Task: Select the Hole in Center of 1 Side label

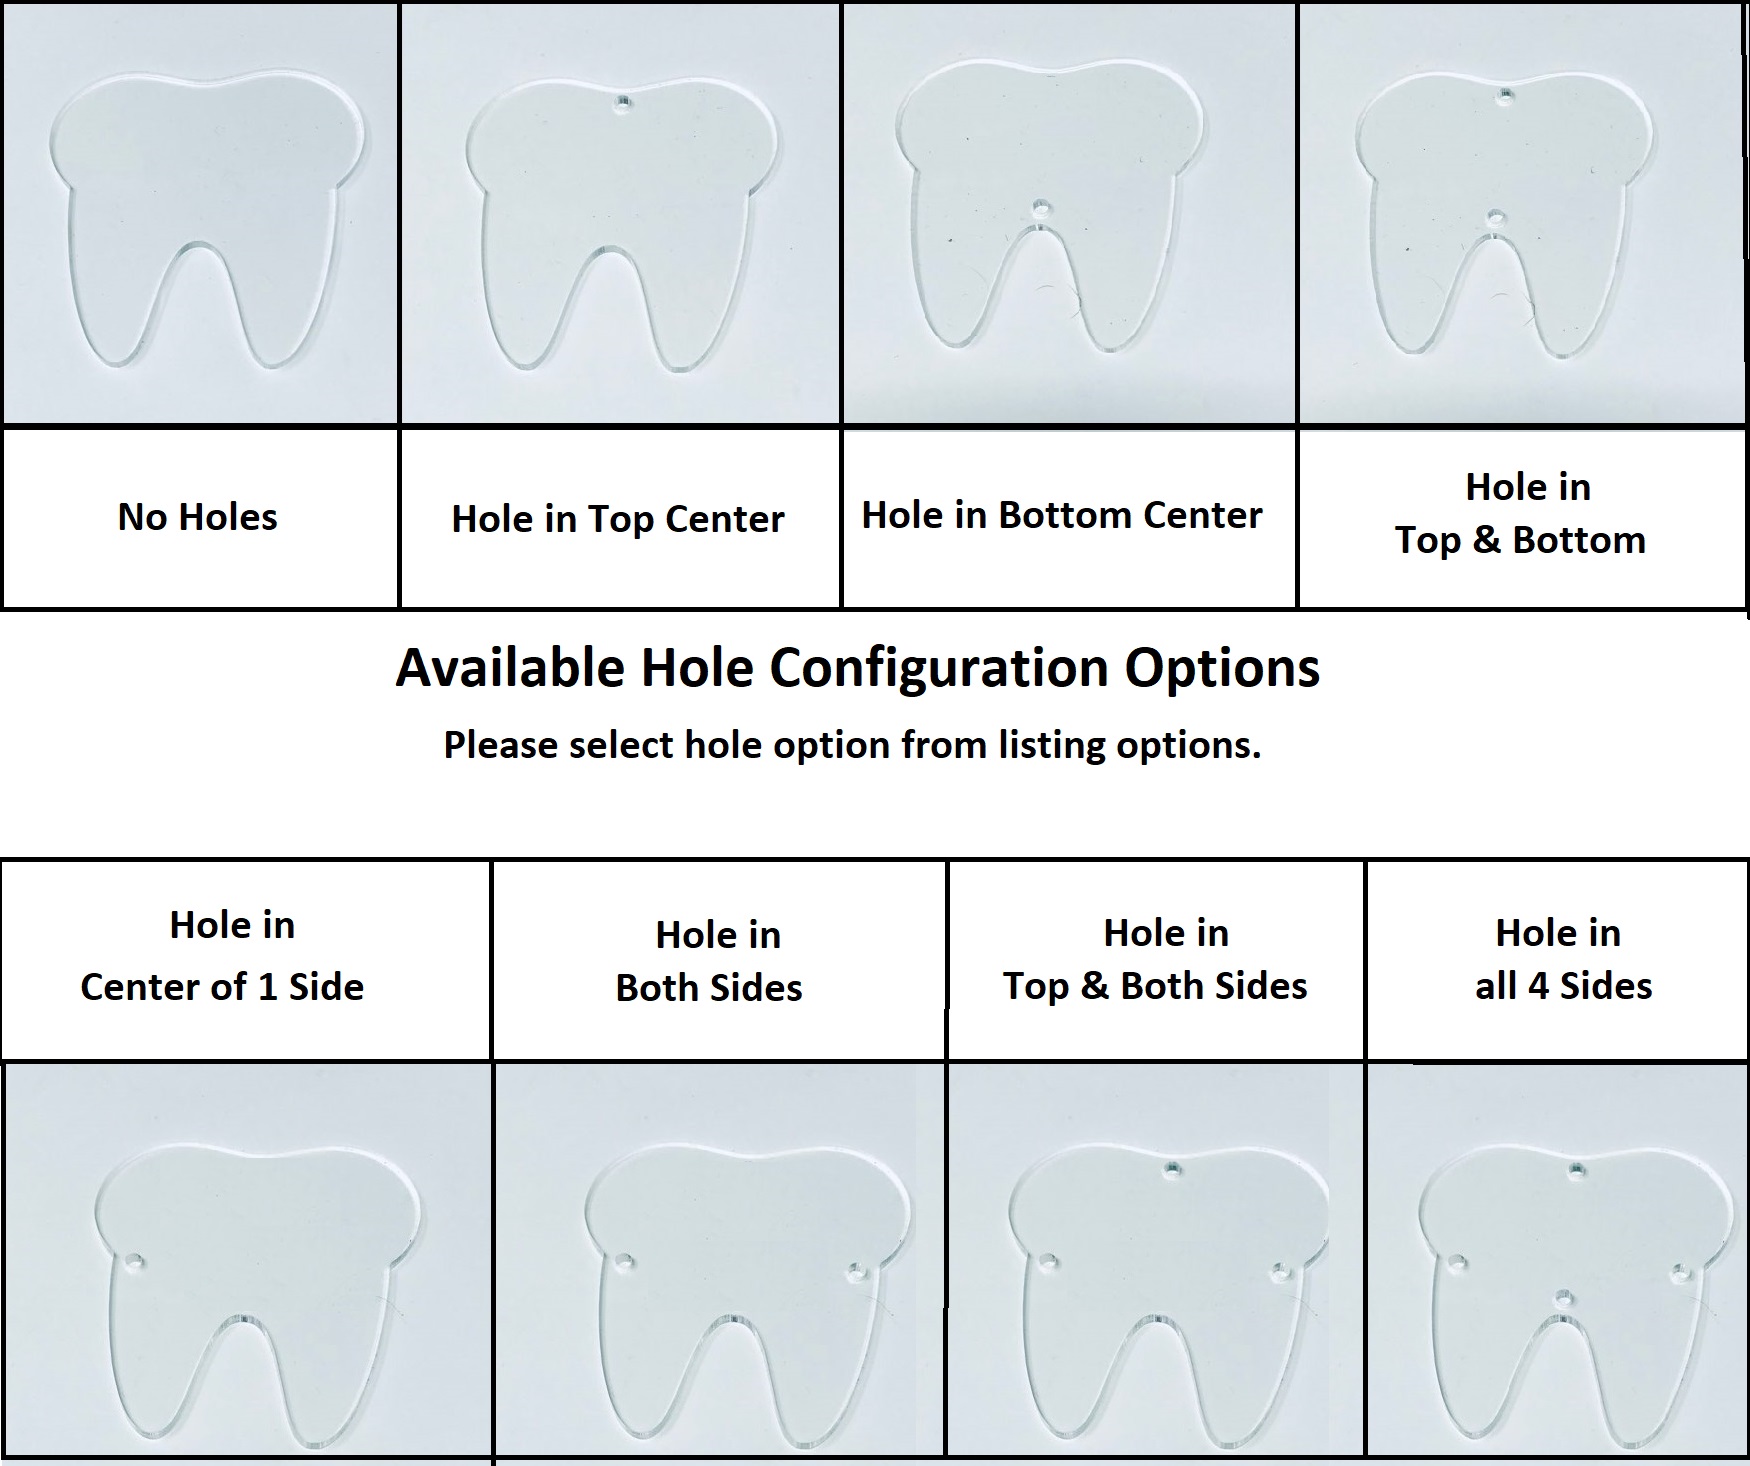Action: click(222, 956)
